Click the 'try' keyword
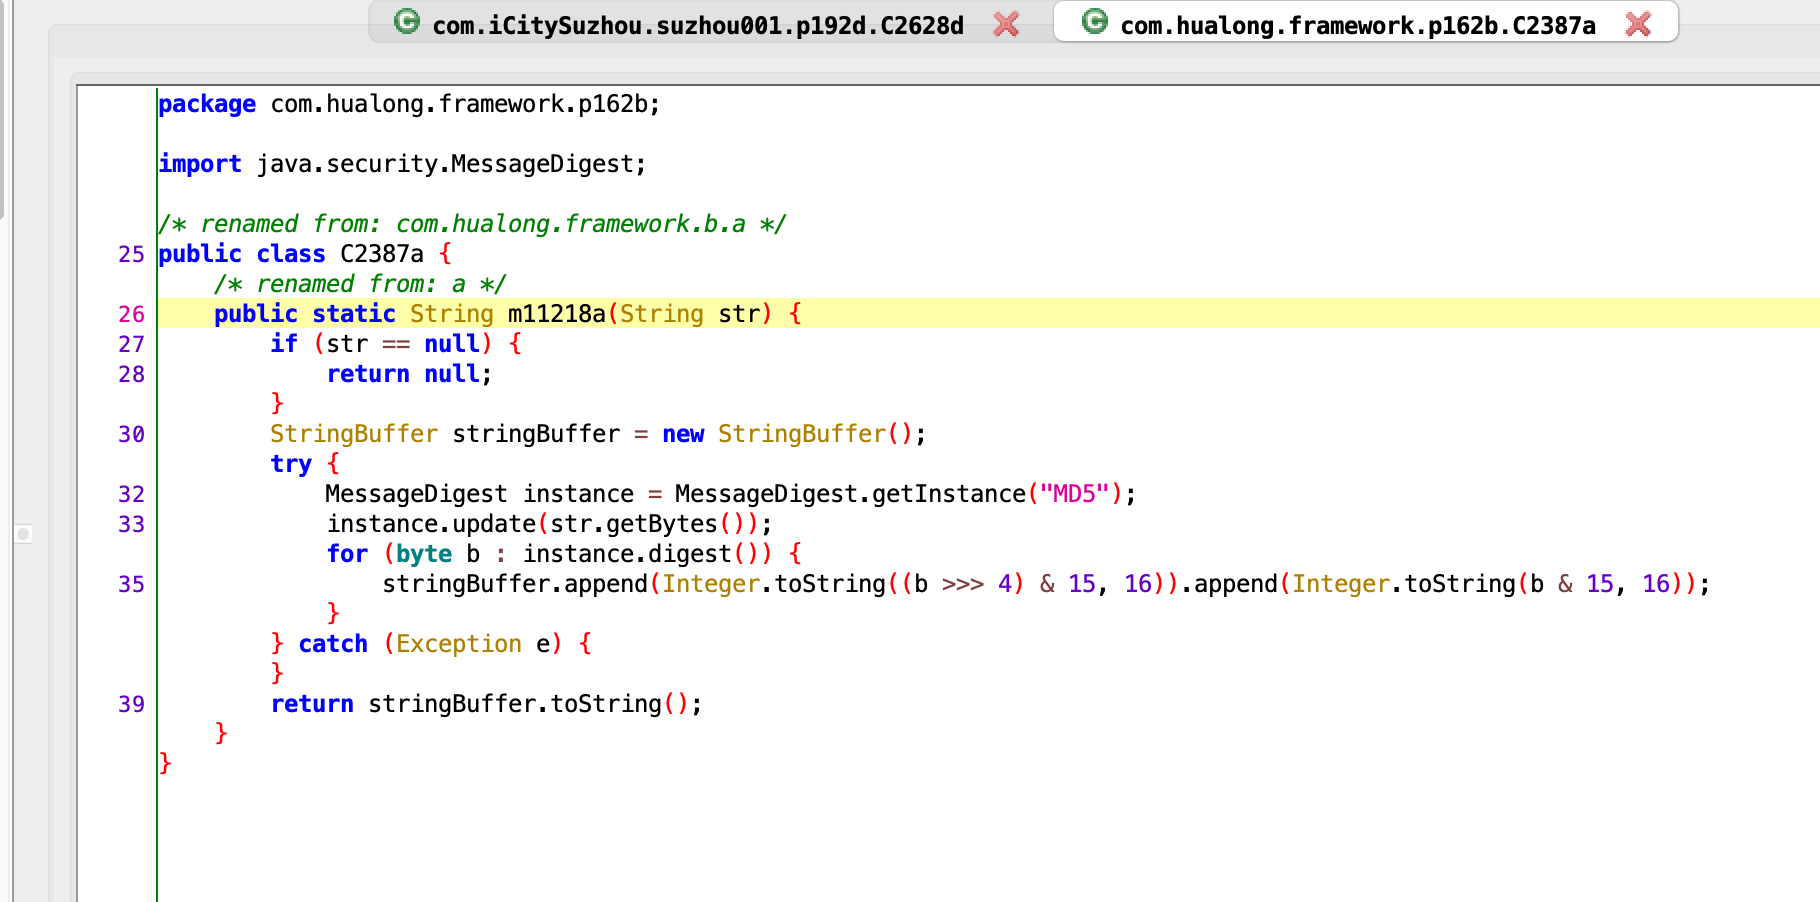This screenshot has height=902, width=1820. click(x=291, y=465)
